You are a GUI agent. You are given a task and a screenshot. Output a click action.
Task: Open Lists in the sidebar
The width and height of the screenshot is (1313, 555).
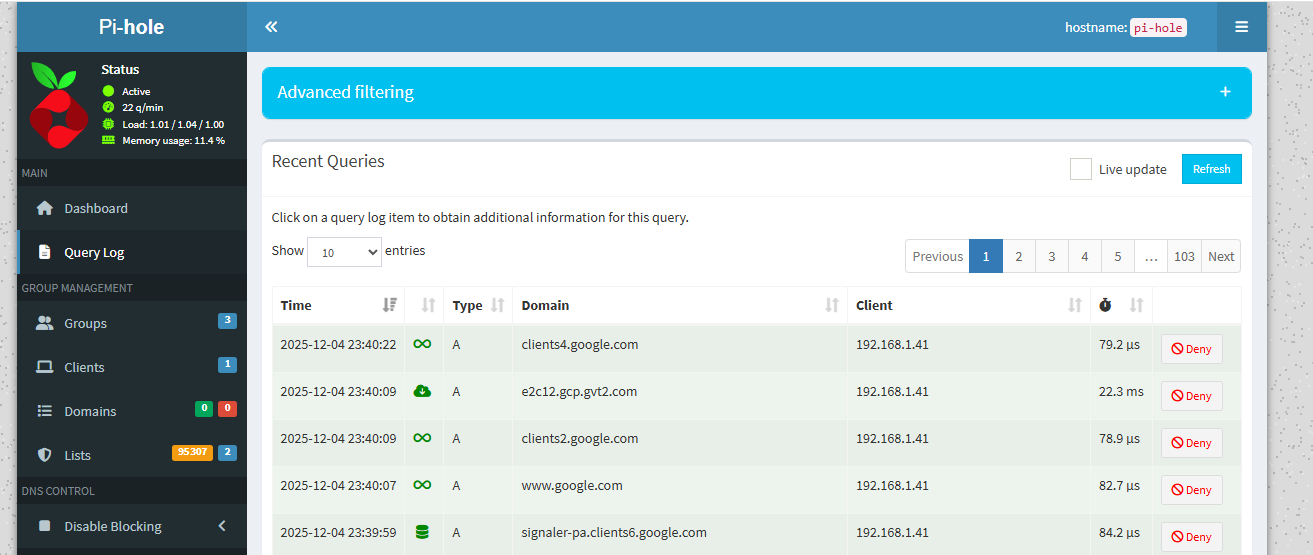132,455
